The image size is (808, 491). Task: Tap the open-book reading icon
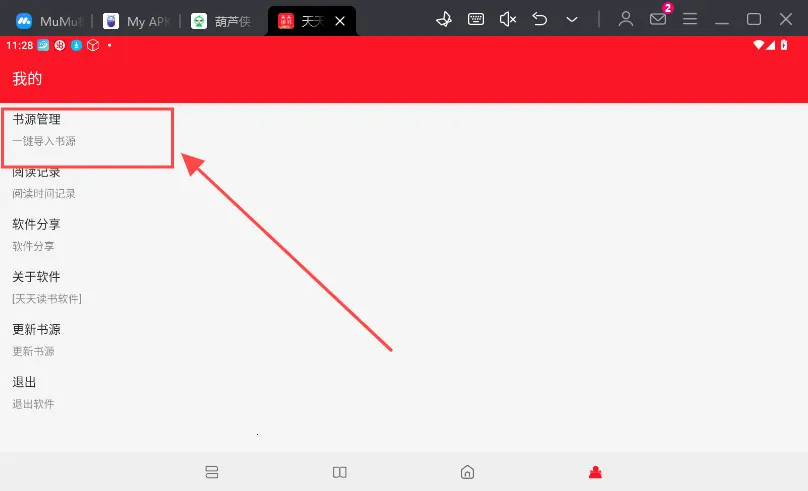point(340,472)
